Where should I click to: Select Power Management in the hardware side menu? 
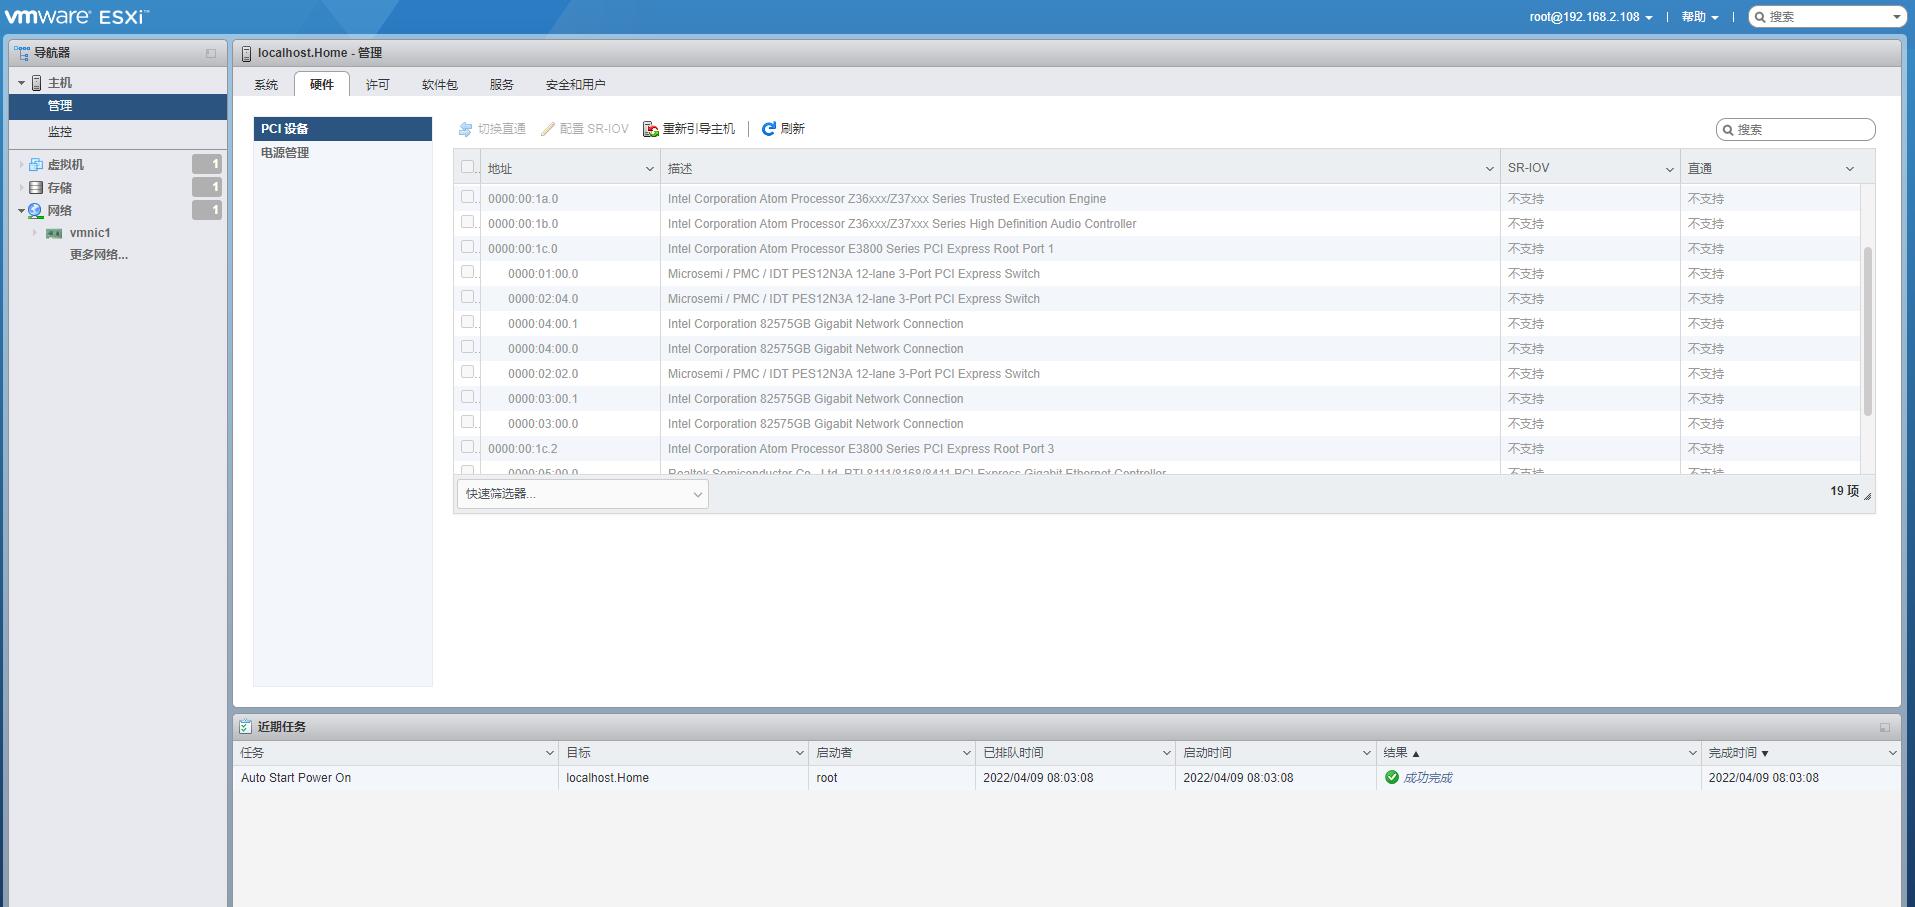pyautogui.click(x=343, y=153)
